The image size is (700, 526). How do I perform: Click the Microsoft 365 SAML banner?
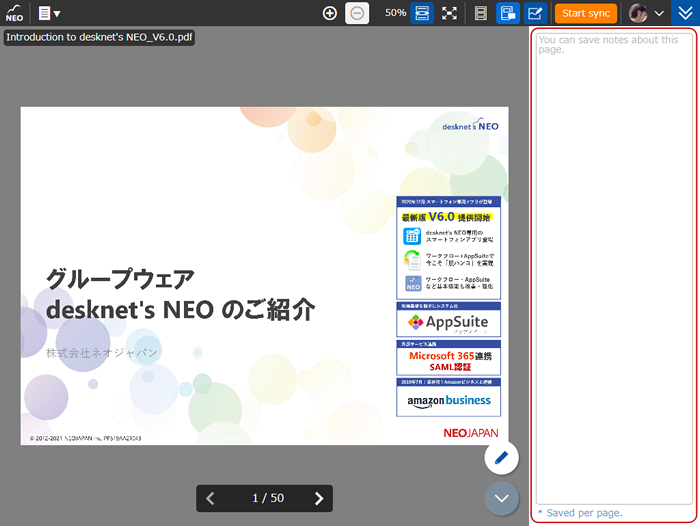[449, 358]
